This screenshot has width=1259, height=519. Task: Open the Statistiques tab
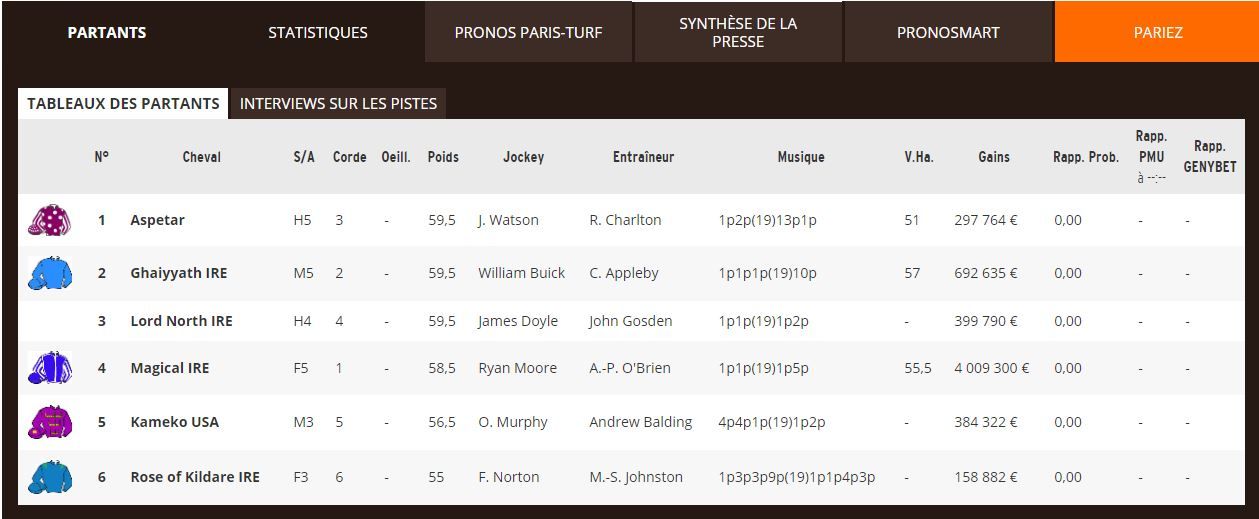[318, 32]
